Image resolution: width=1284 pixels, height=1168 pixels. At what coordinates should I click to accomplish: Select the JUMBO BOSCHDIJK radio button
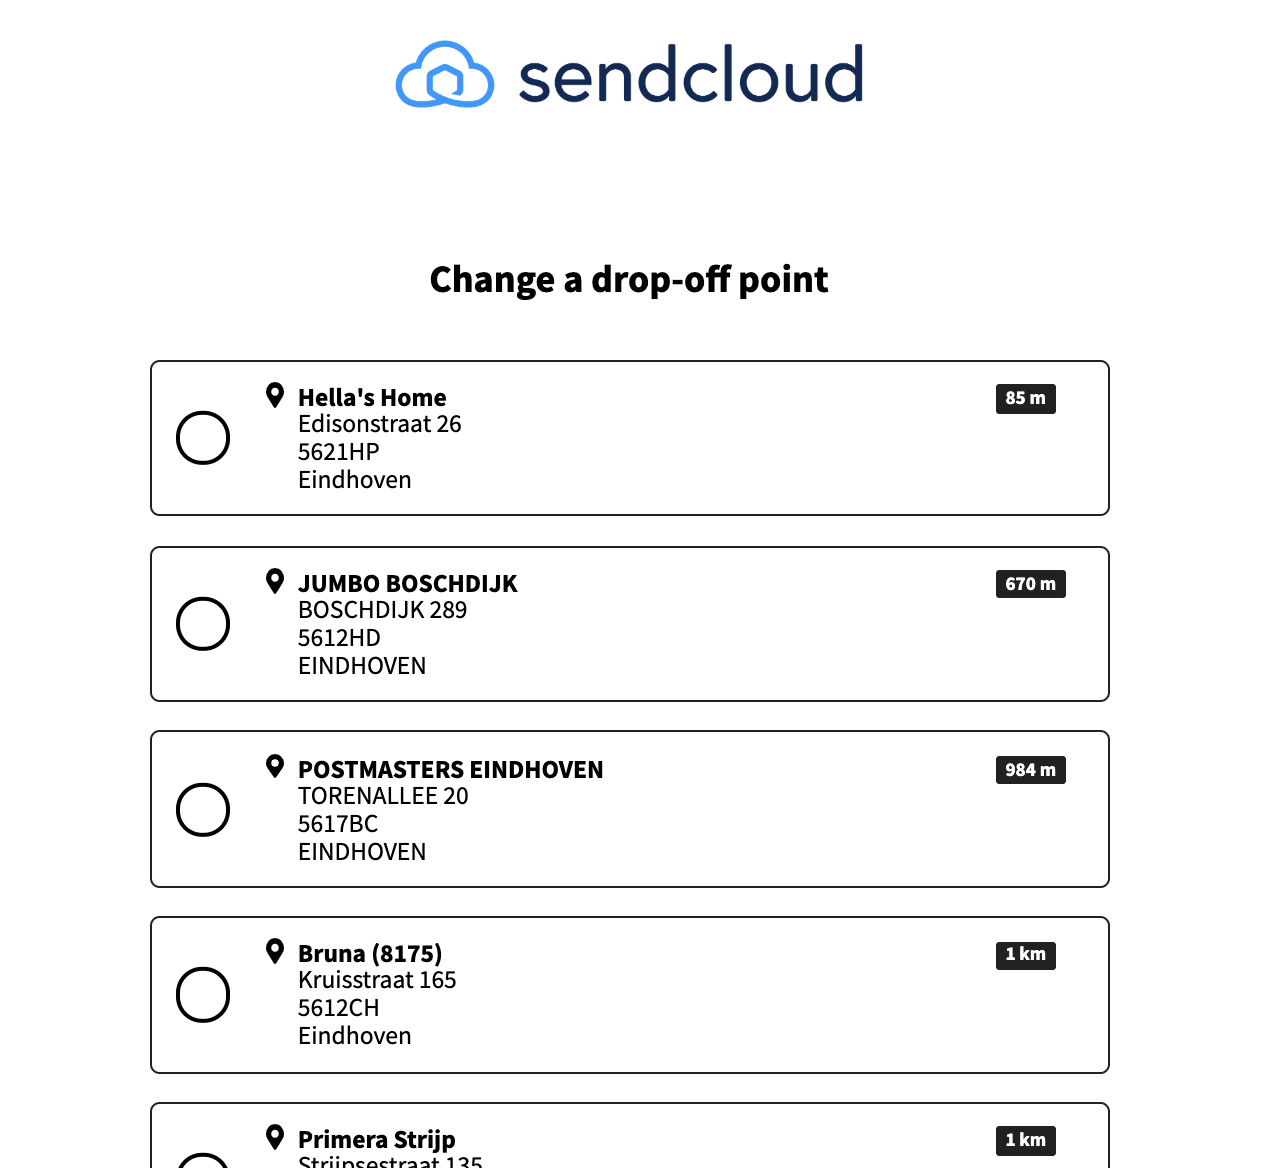(202, 624)
